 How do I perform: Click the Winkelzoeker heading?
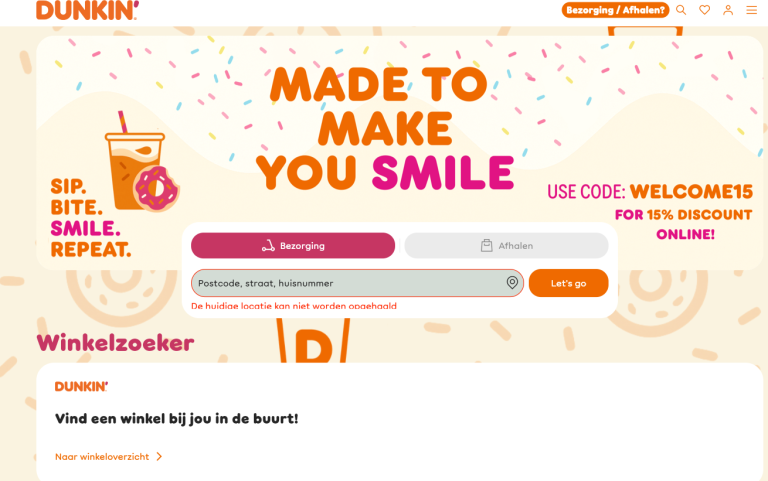115,343
